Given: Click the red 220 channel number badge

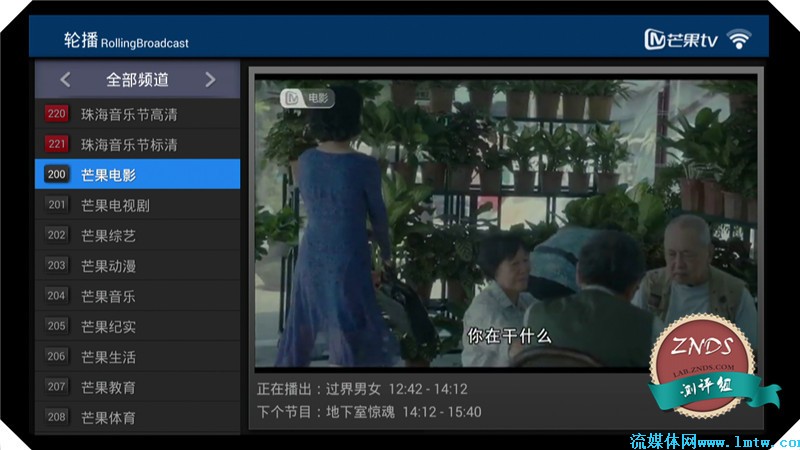Looking at the screenshot, I should click(x=57, y=114).
